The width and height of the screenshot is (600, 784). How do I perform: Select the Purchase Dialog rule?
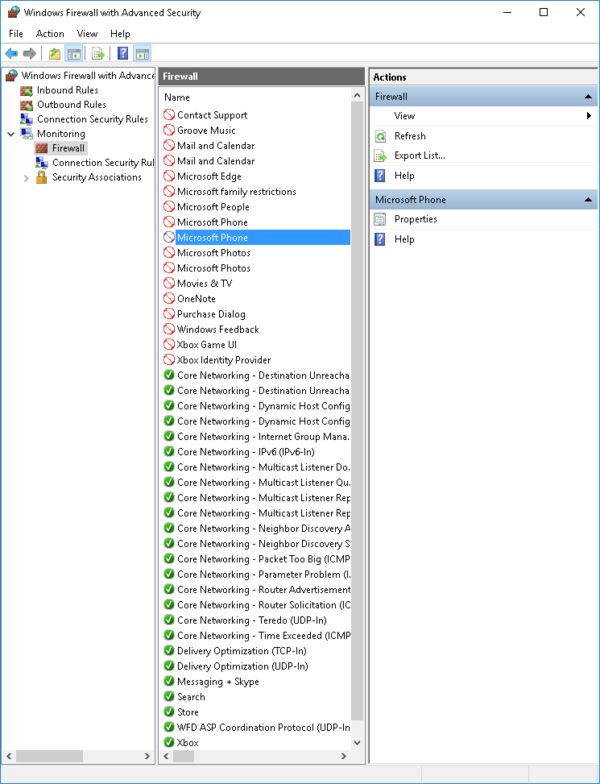tap(211, 314)
